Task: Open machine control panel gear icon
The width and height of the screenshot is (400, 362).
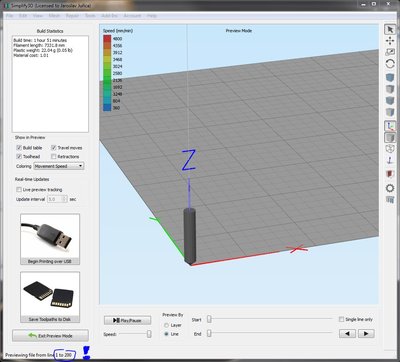Action: [390, 188]
